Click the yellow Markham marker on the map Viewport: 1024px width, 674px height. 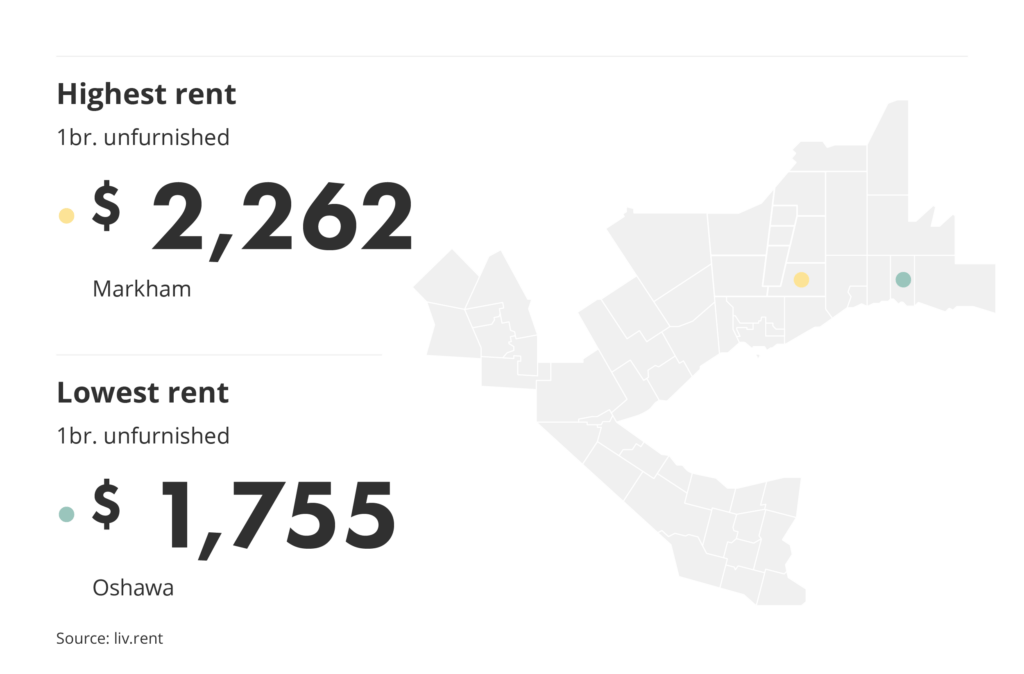(x=801, y=280)
